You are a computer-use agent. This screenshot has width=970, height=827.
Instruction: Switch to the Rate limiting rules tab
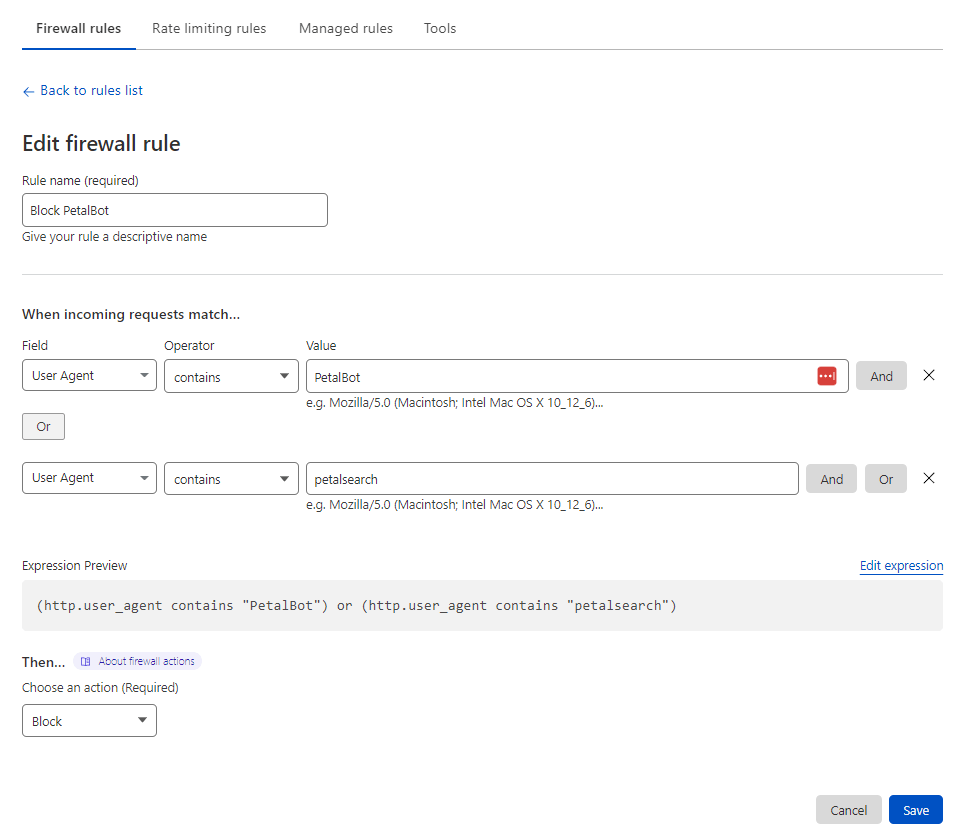tap(209, 28)
